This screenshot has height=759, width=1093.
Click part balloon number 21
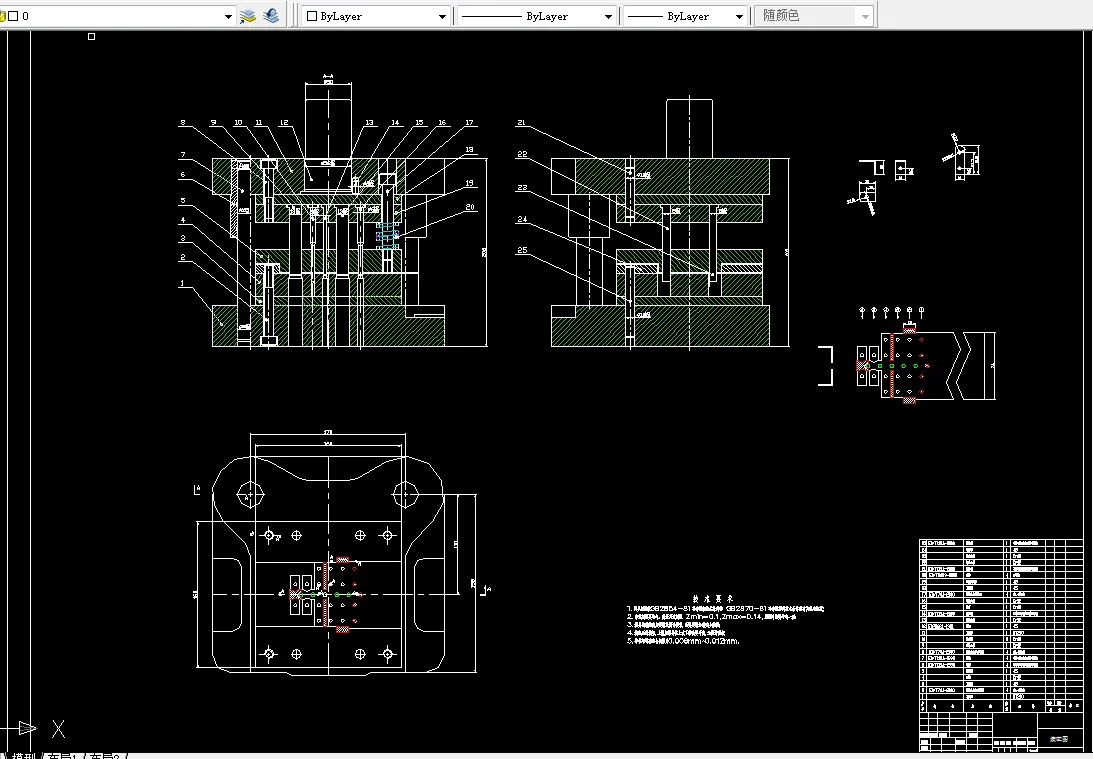521,123
